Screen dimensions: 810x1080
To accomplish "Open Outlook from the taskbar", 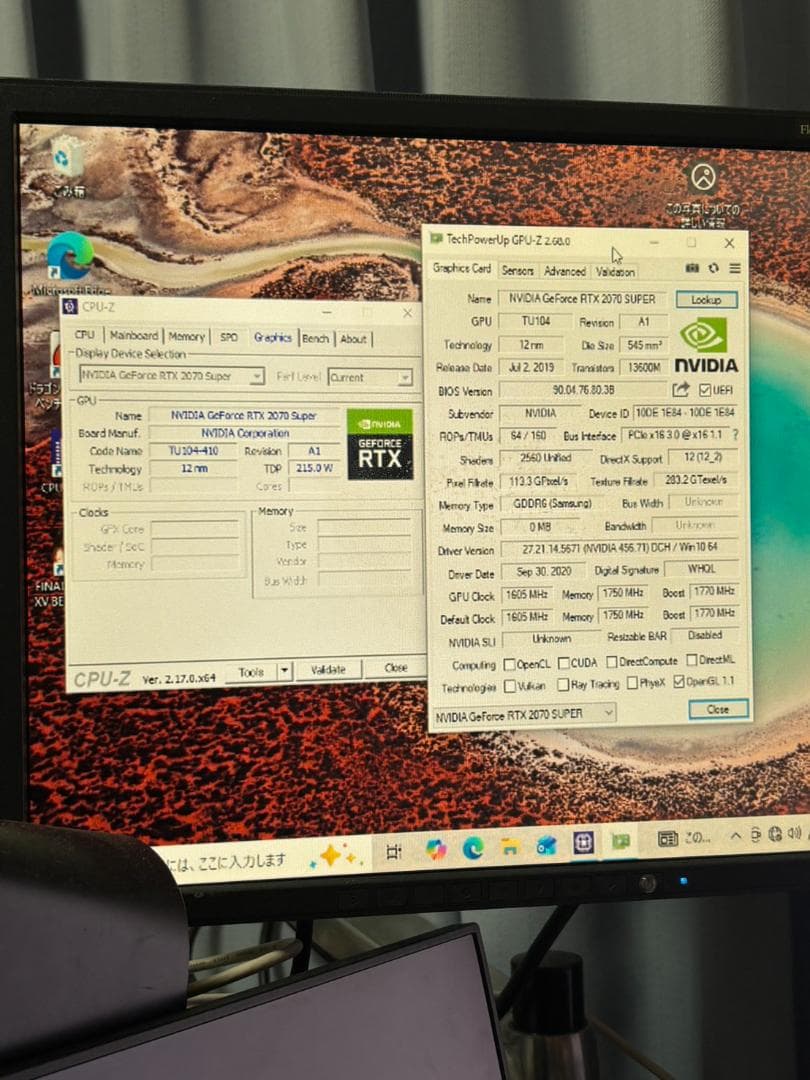I will click(547, 845).
